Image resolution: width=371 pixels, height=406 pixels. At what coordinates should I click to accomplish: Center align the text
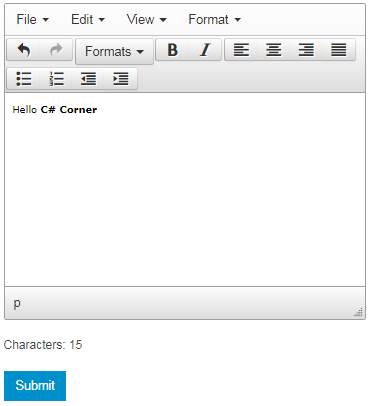click(x=274, y=50)
